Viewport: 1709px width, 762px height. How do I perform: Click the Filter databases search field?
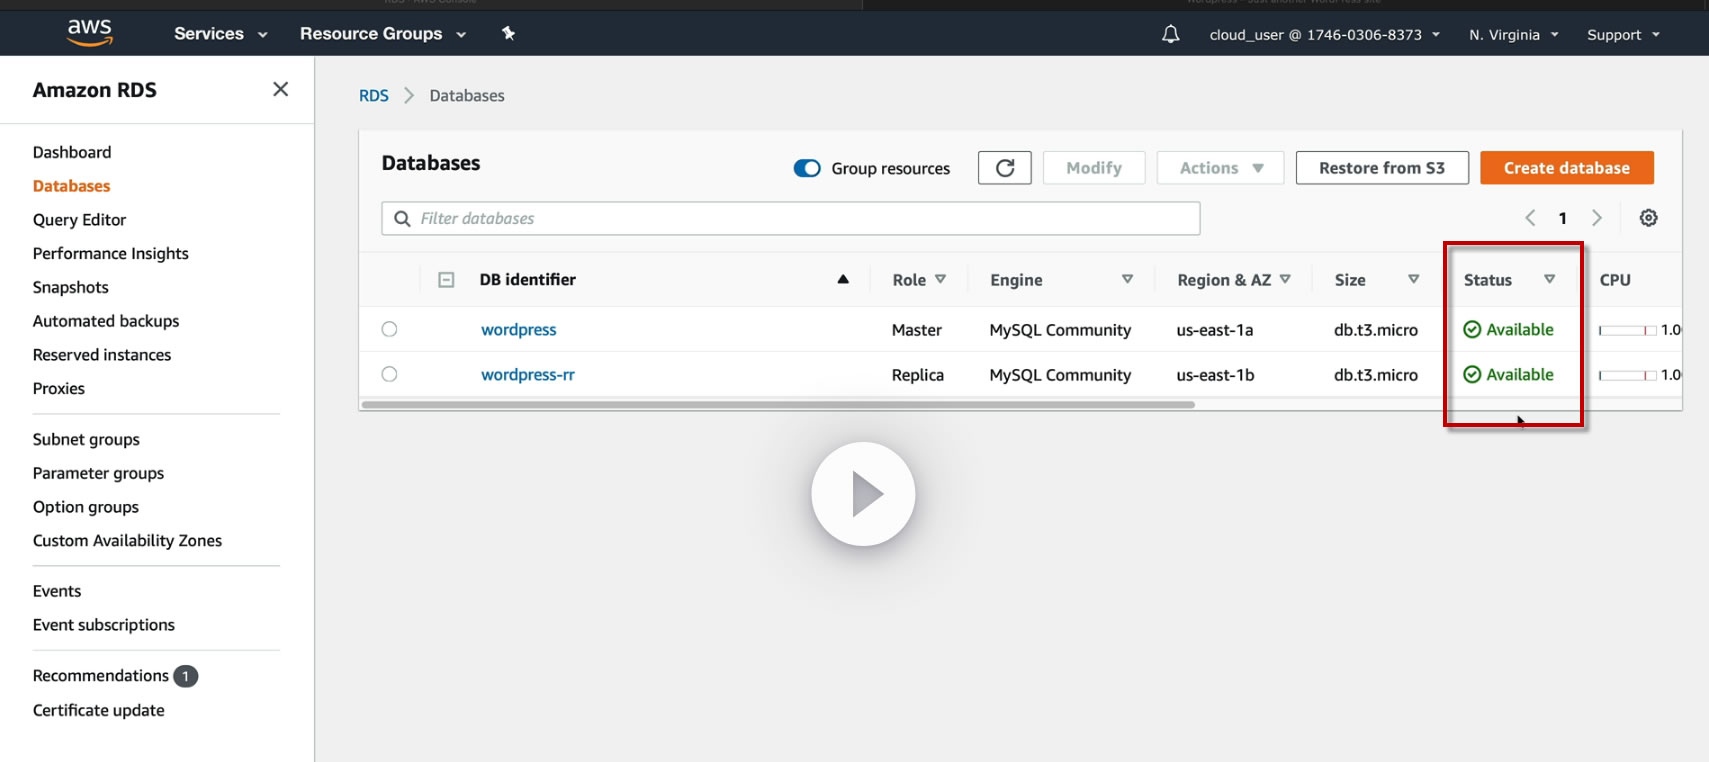pos(790,218)
